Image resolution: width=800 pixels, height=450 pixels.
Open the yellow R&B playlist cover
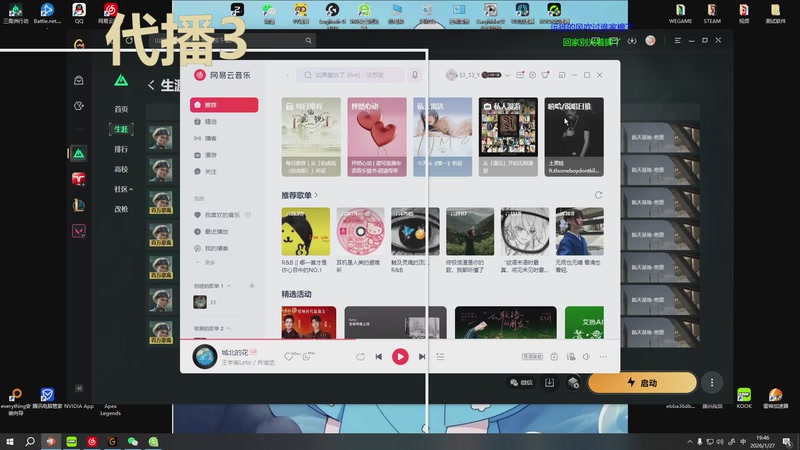point(306,231)
